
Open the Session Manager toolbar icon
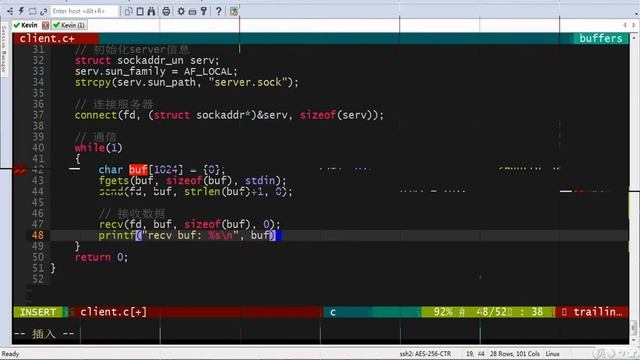point(10,11)
